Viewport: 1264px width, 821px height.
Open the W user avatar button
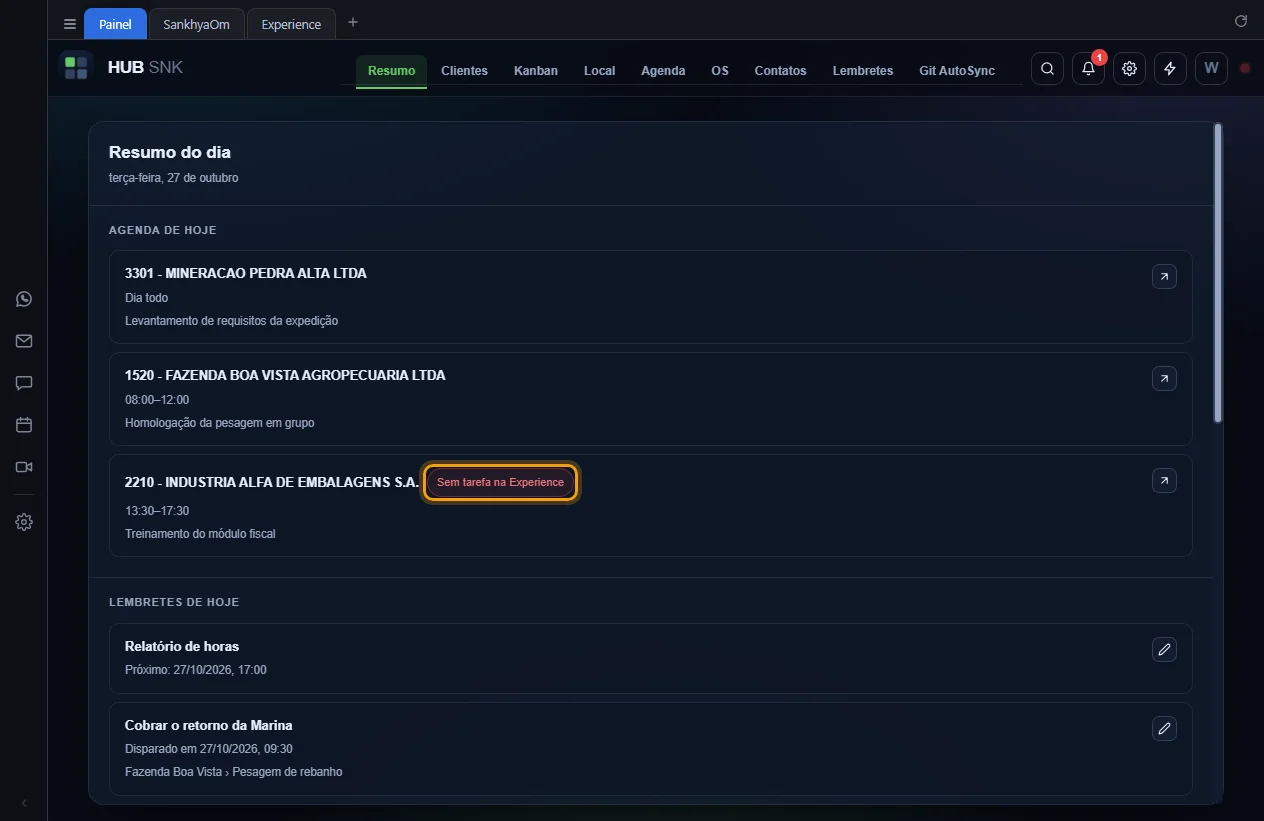[x=1211, y=69]
